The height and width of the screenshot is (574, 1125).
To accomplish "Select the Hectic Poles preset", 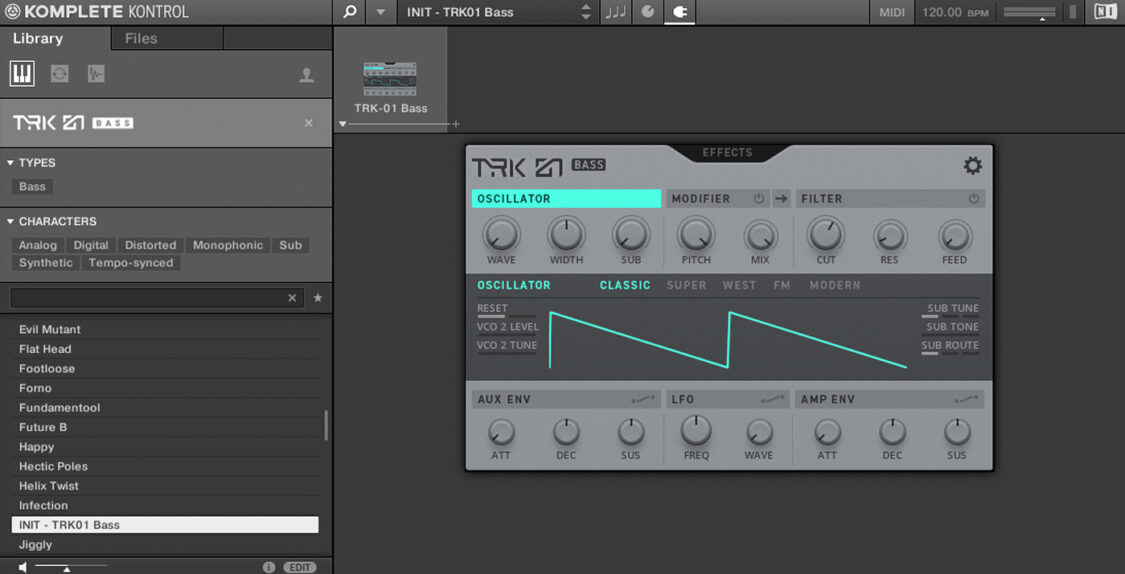I will [x=165, y=466].
